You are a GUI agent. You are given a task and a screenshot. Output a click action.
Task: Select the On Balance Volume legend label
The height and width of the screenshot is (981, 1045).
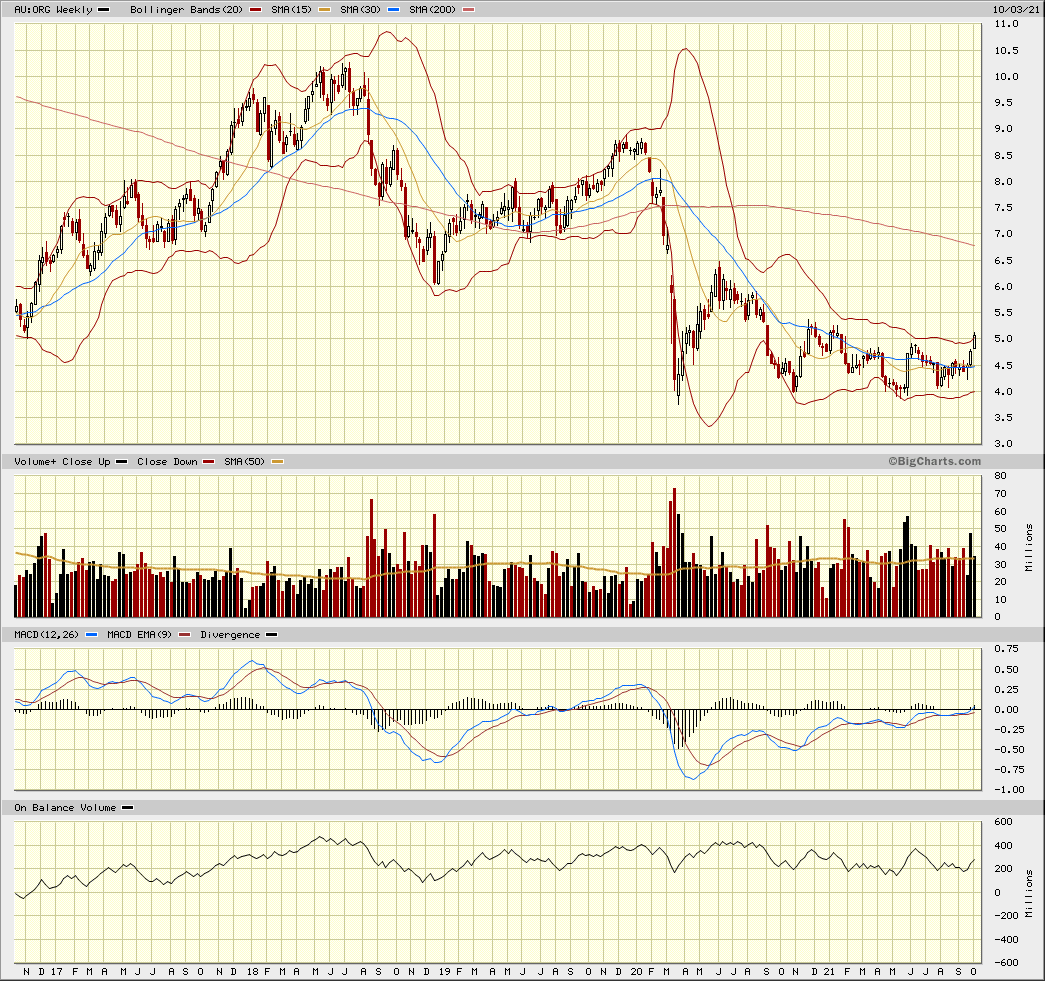(65, 807)
